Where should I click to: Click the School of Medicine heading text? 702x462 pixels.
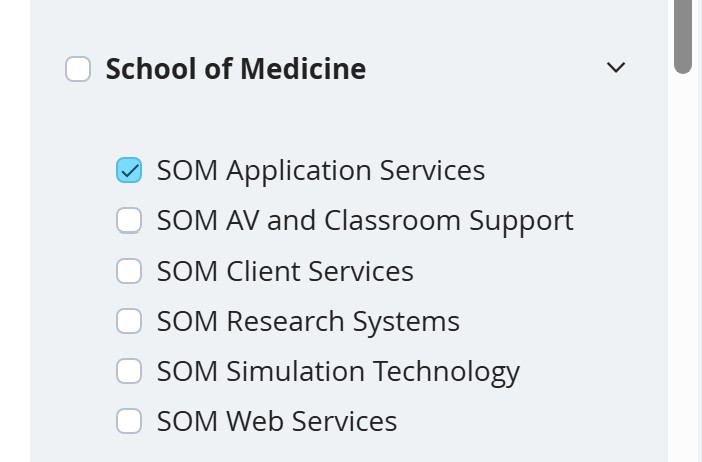tap(236, 69)
